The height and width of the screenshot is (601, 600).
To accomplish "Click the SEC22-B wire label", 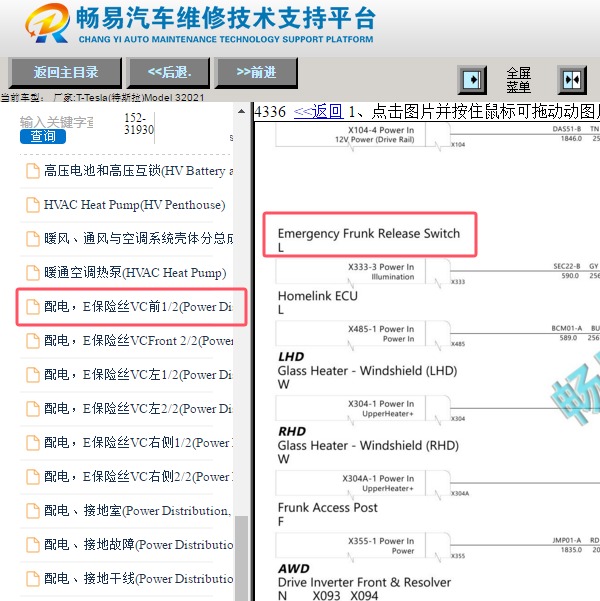I will coord(567,266).
